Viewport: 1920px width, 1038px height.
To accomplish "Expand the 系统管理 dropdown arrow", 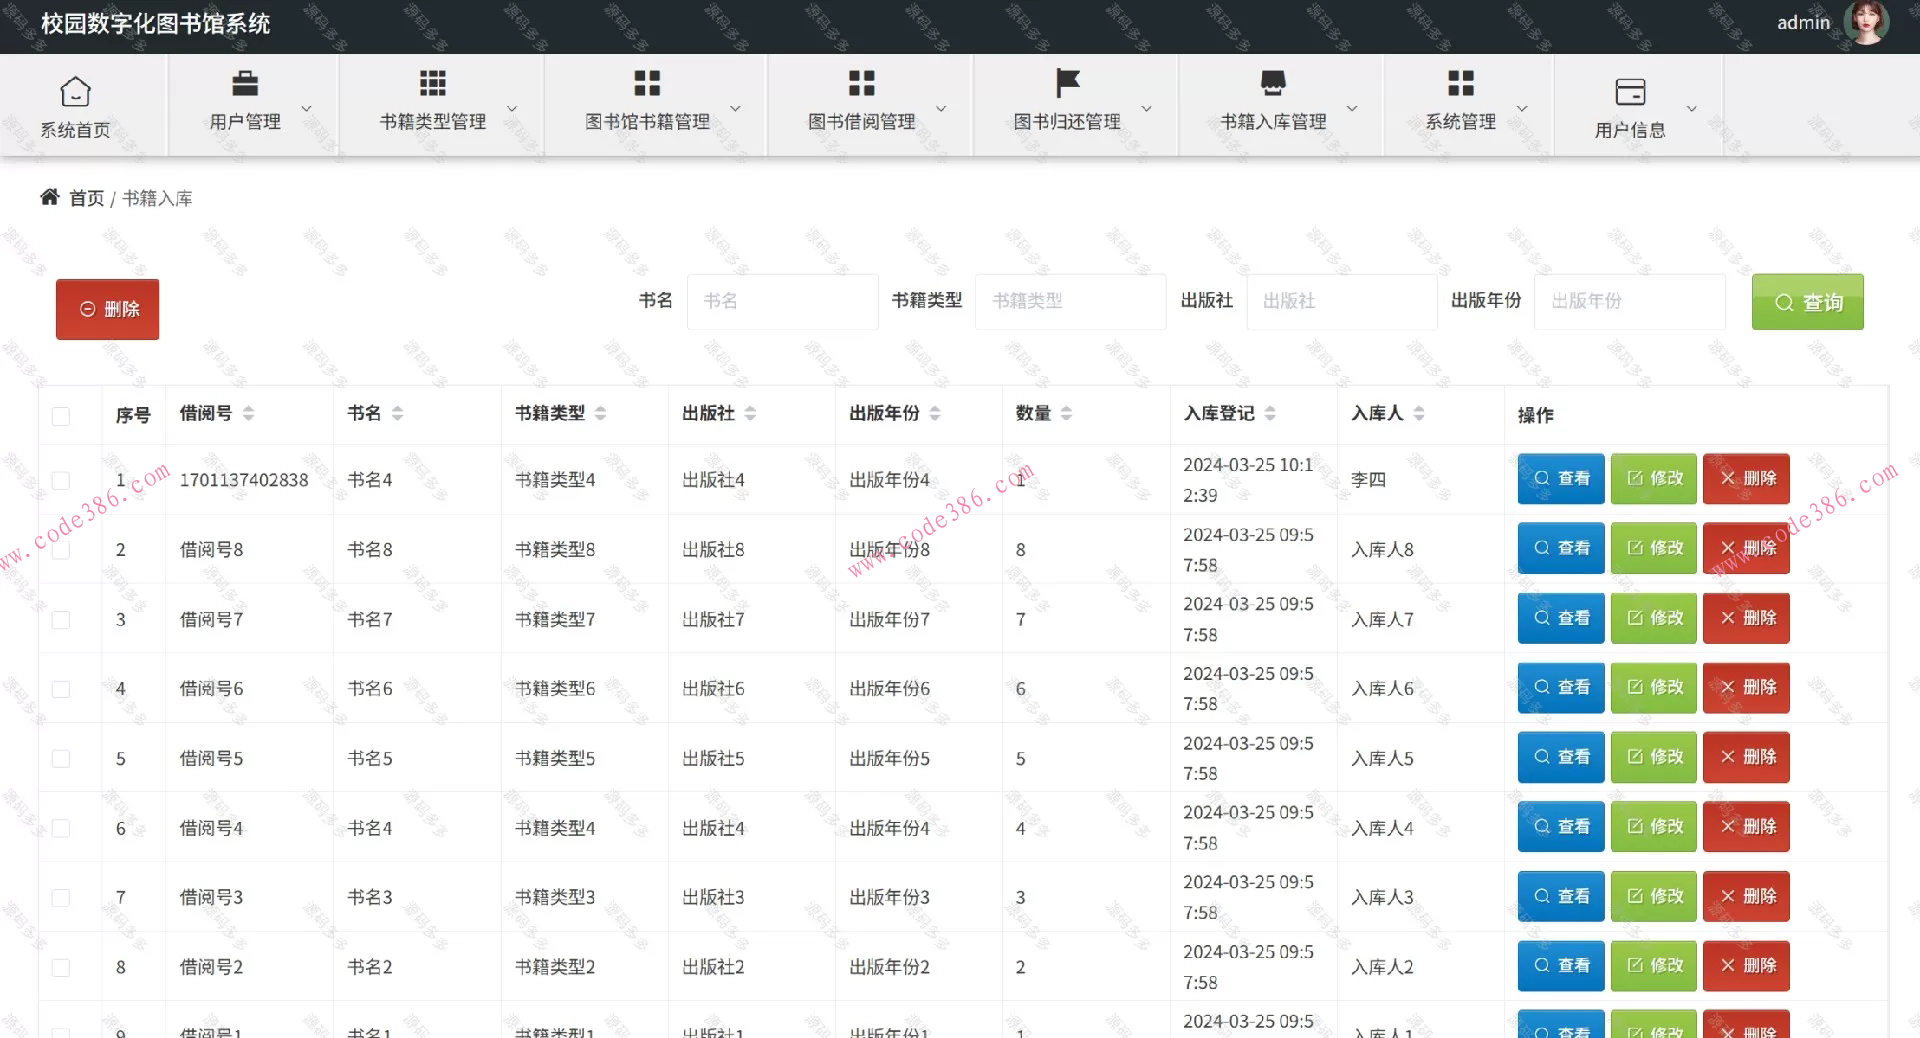I will click(1522, 108).
